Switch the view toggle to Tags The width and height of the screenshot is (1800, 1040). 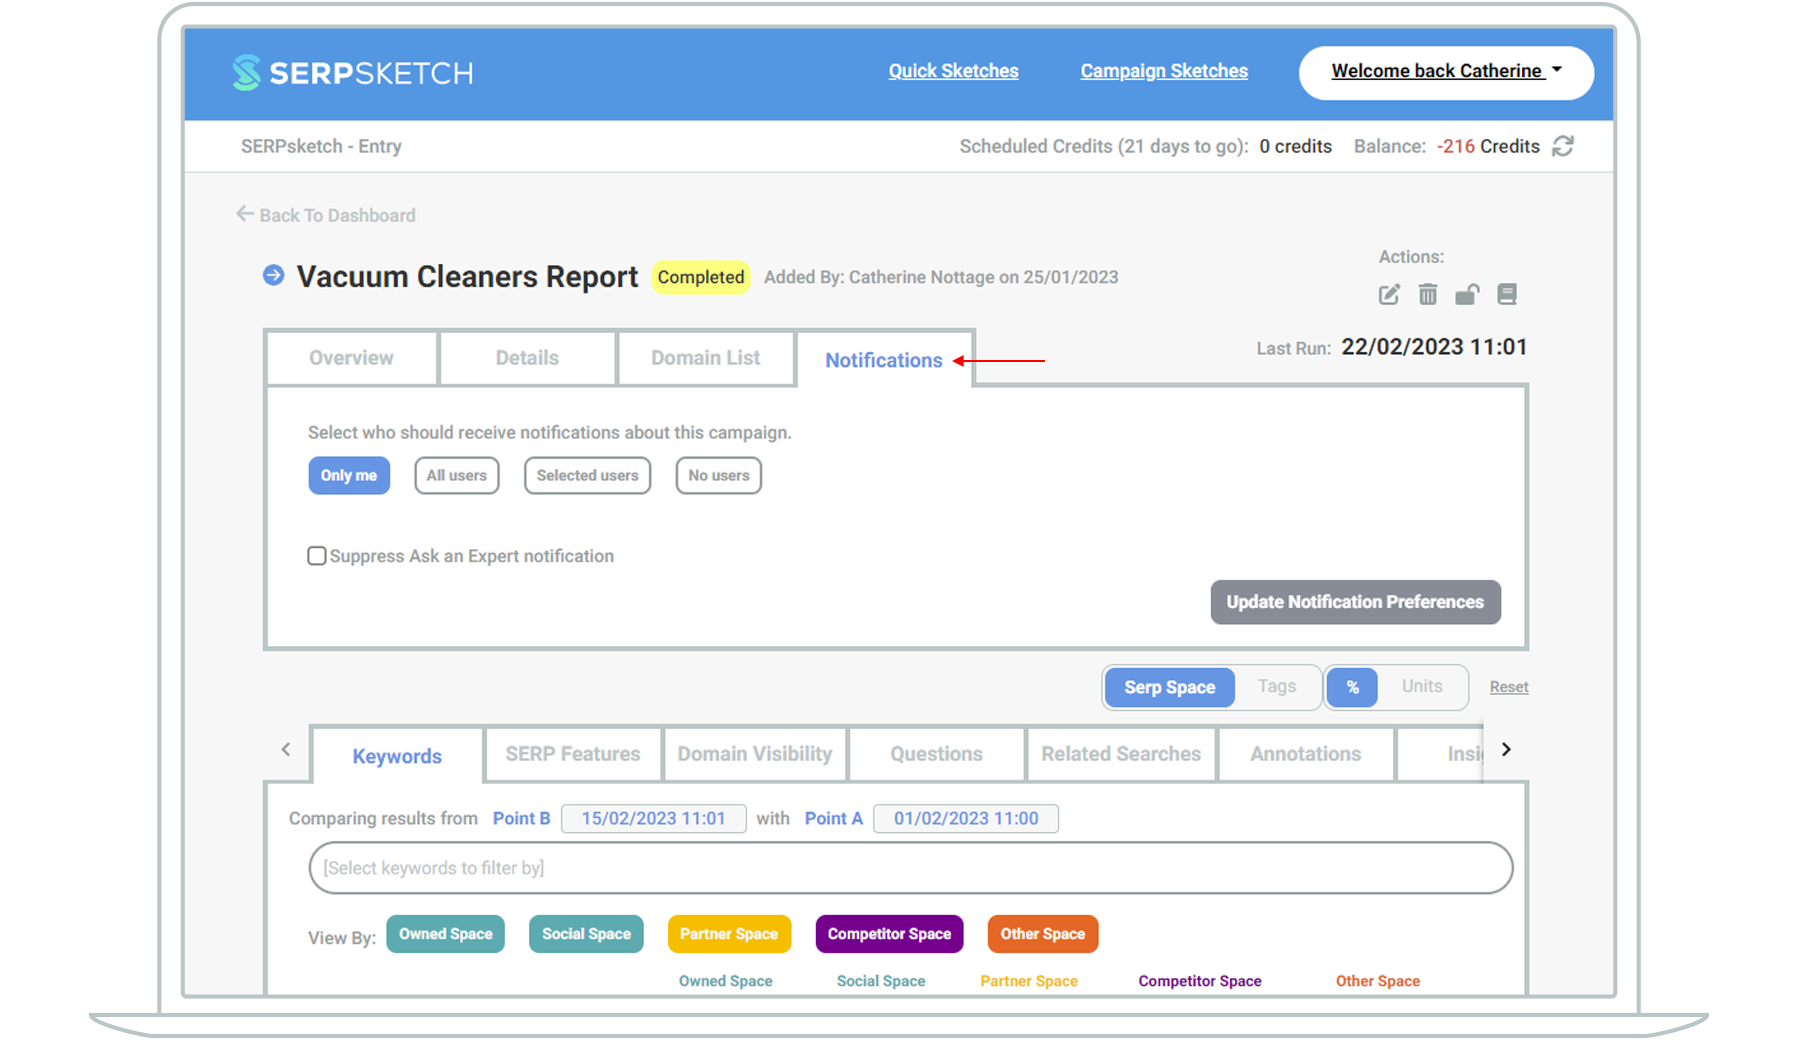1276,687
